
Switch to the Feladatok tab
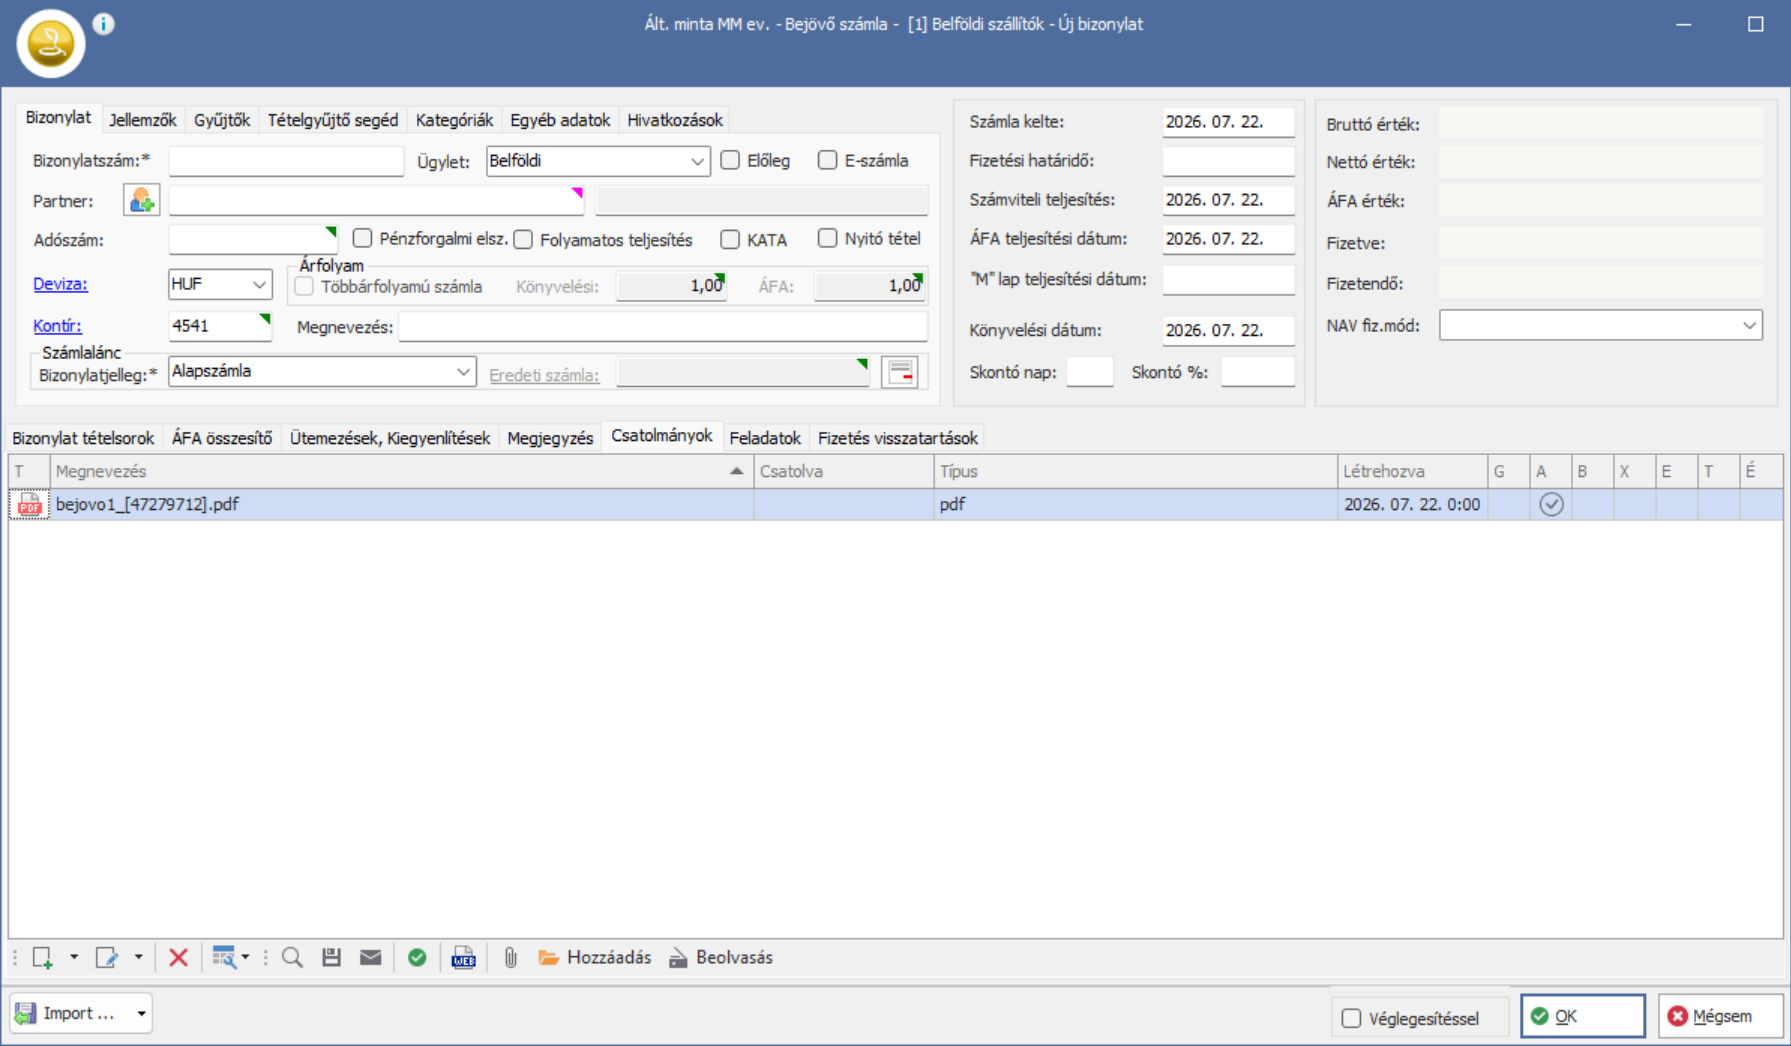[x=765, y=438]
